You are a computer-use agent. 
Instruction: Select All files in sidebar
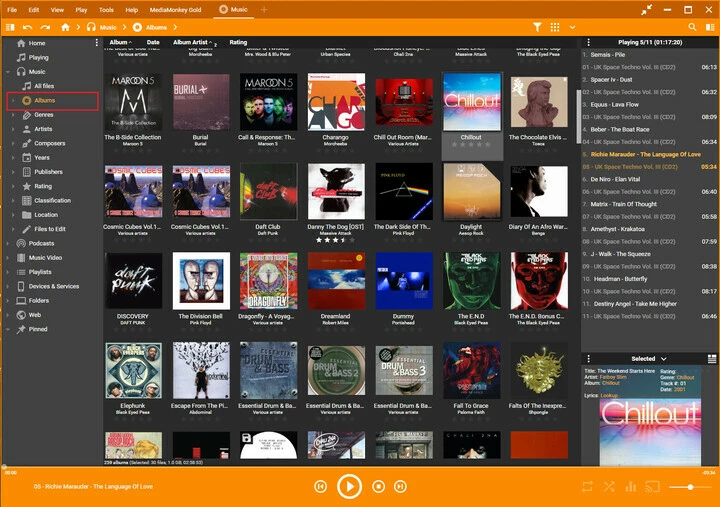pyautogui.click(x=44, y=86)
